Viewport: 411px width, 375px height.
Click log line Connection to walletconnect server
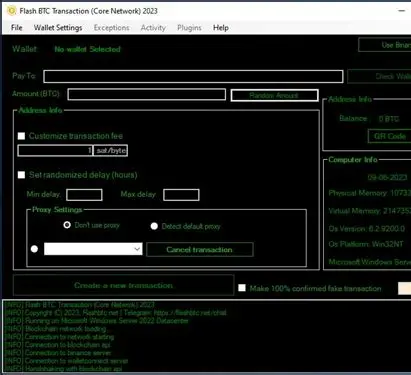[66, 361]
